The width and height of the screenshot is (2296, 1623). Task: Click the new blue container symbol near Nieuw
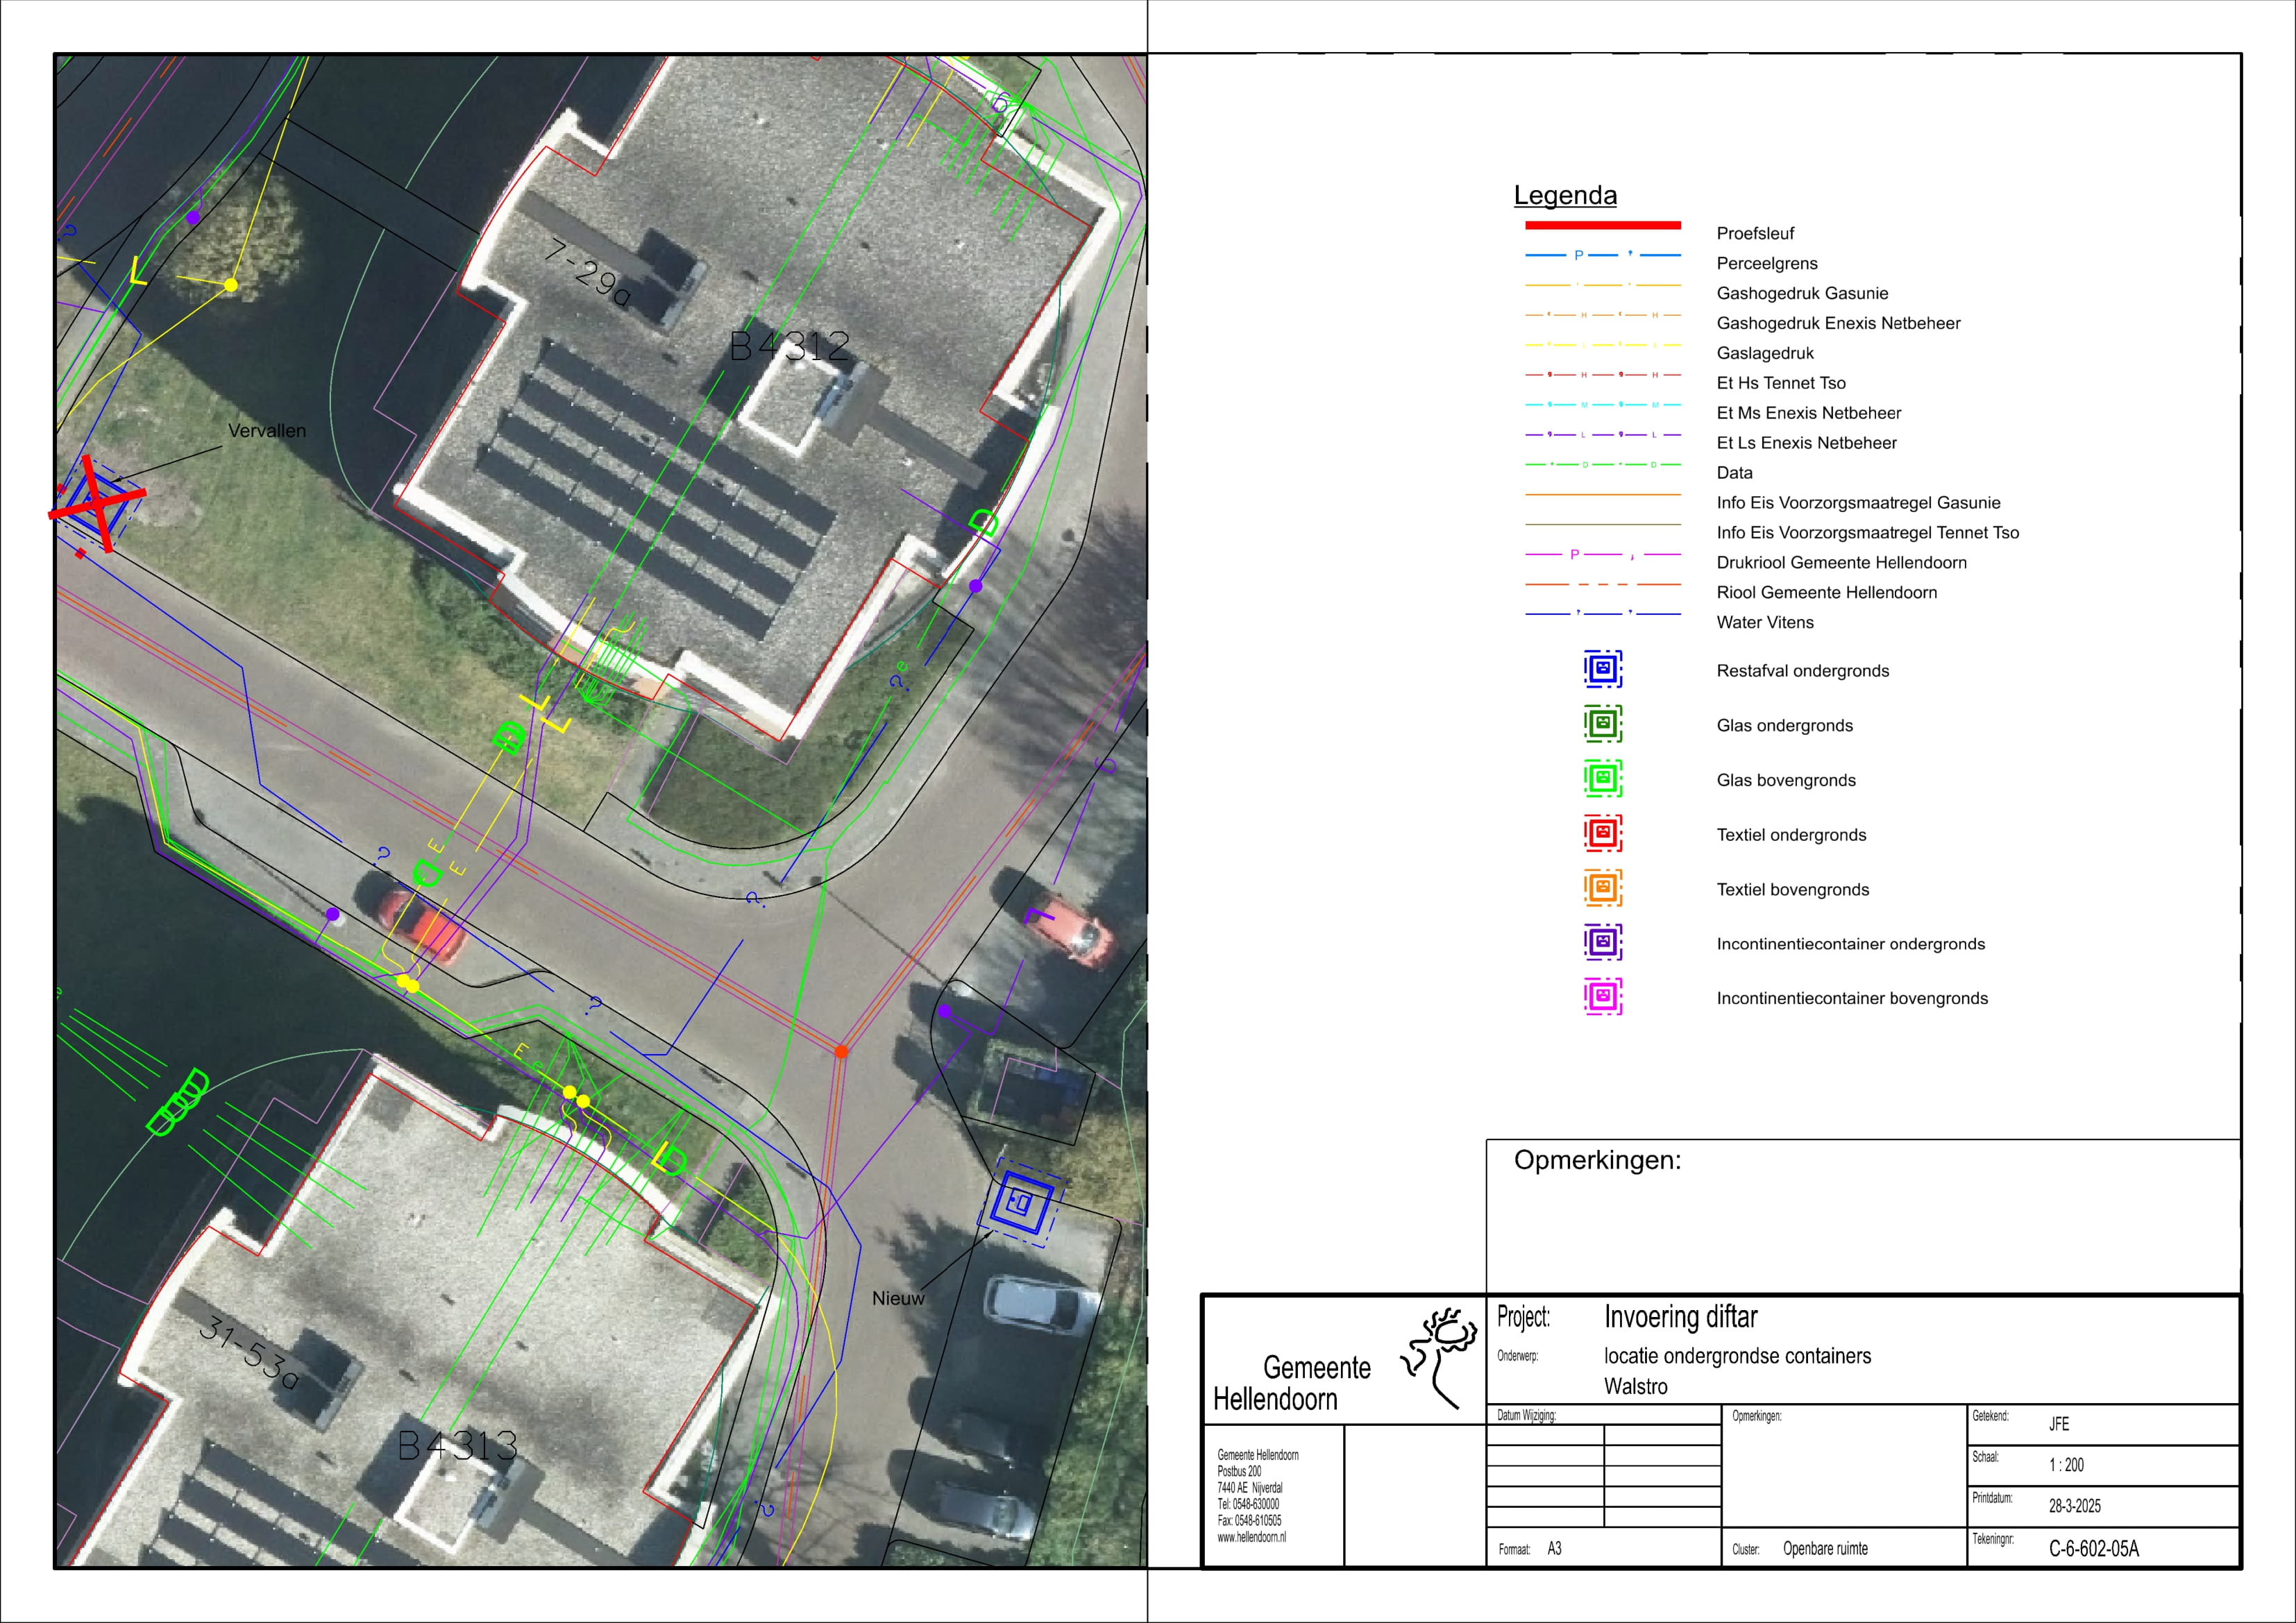tap(1020, 1204)
